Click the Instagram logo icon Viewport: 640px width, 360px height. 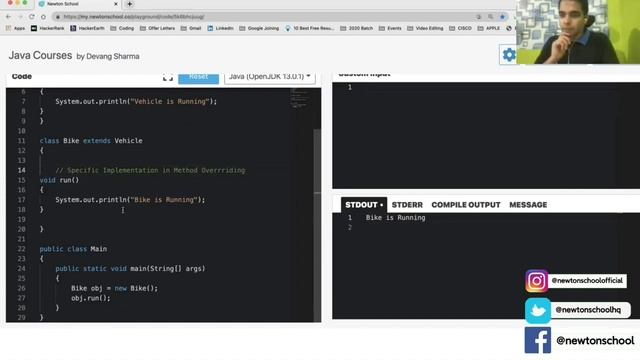point(536,281)
